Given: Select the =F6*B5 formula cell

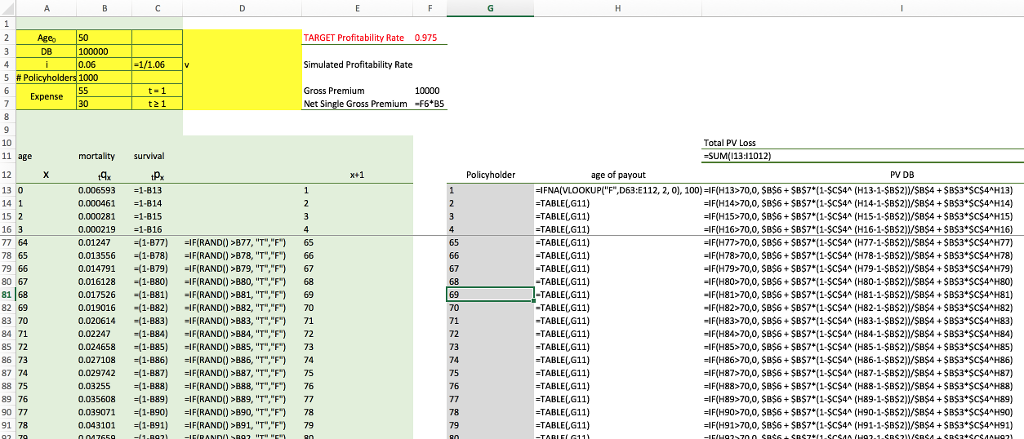Looking at the screenshot, I should (x=430, y=103).
